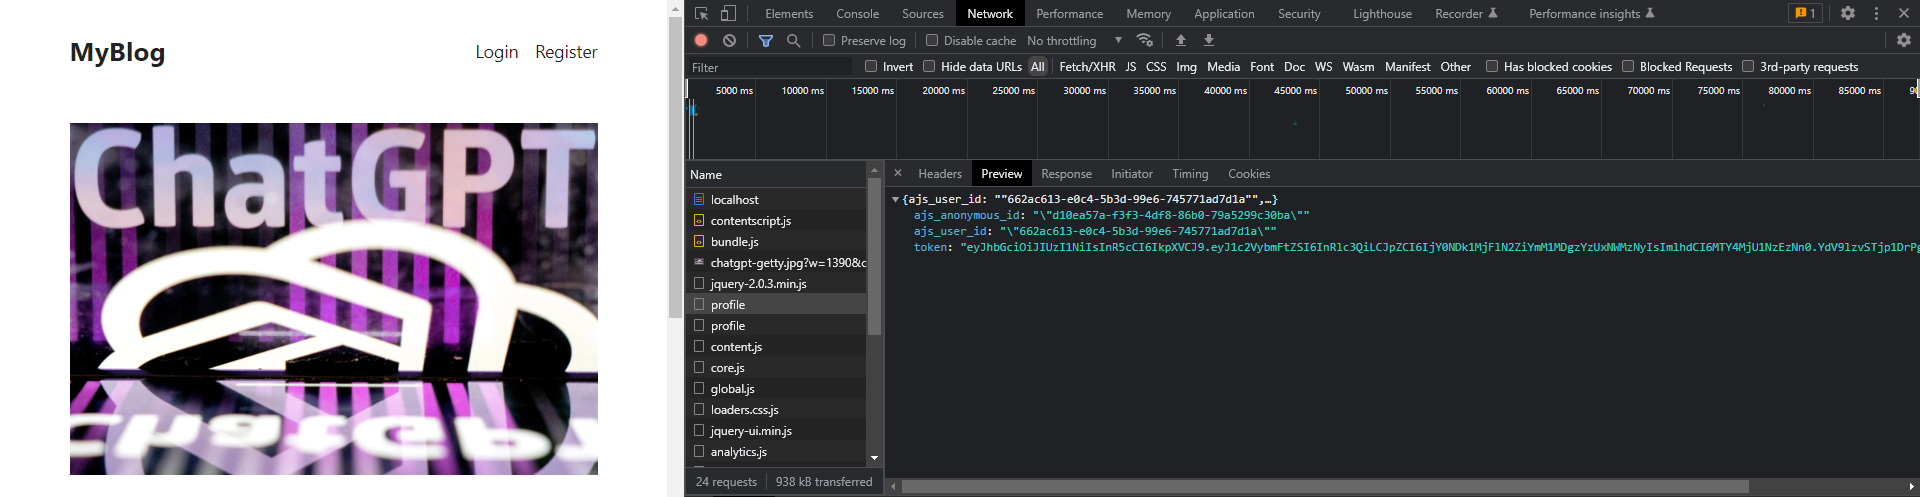Open the Security tab
Viewport: 1920px width, 497px height.
(x=1299, y=14)
